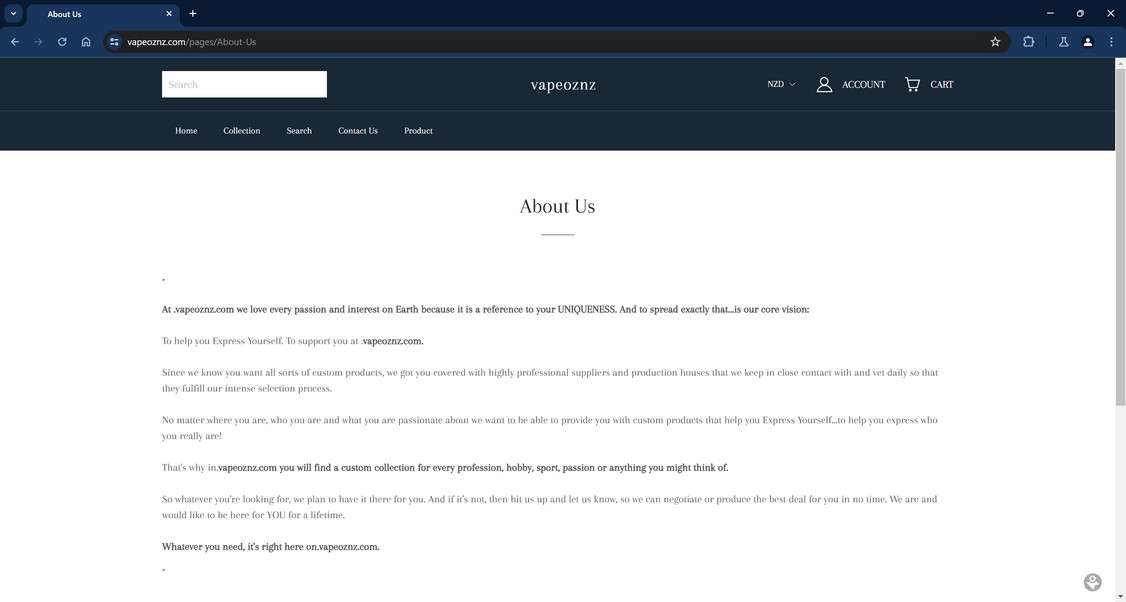Open the Search menu item

pyautogui.click(x=299, y=131)
